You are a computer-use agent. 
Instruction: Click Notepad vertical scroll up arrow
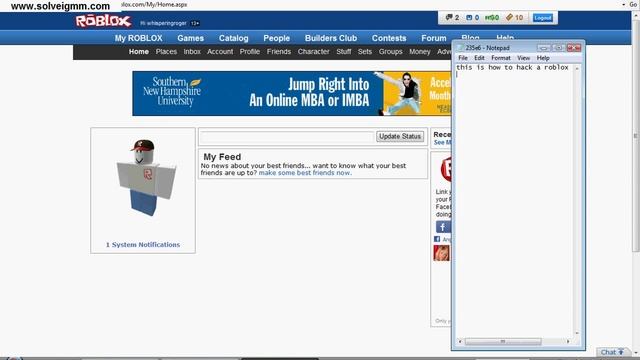(577, 68)
